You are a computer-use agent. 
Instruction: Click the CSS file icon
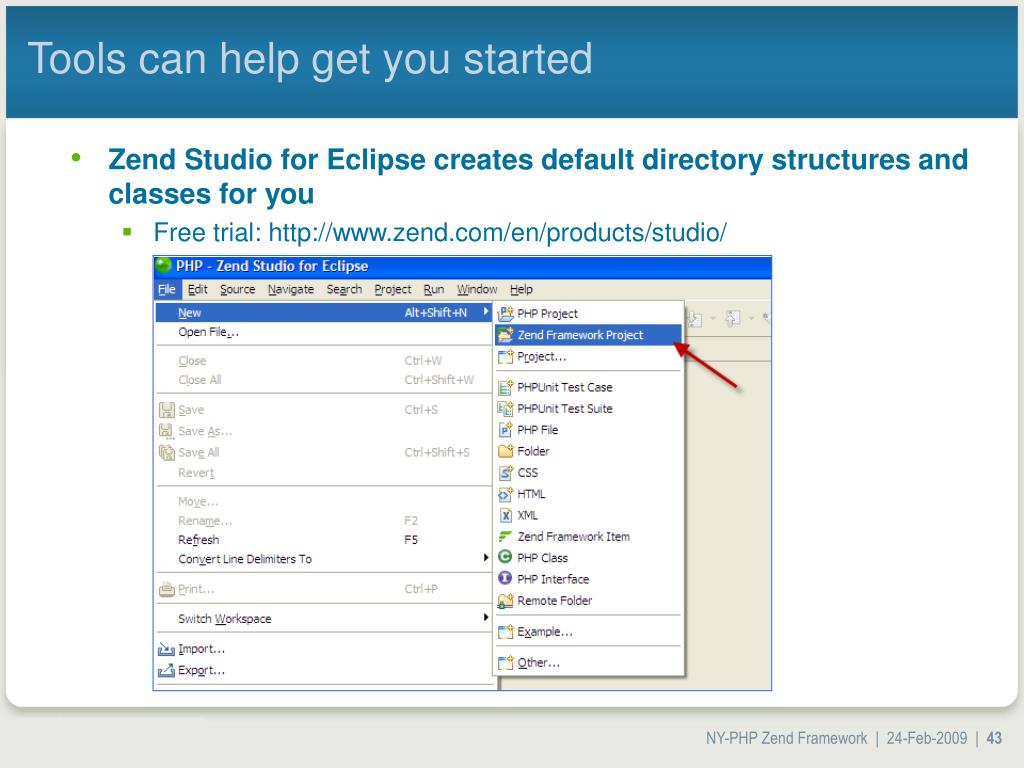tap(505, 473)
